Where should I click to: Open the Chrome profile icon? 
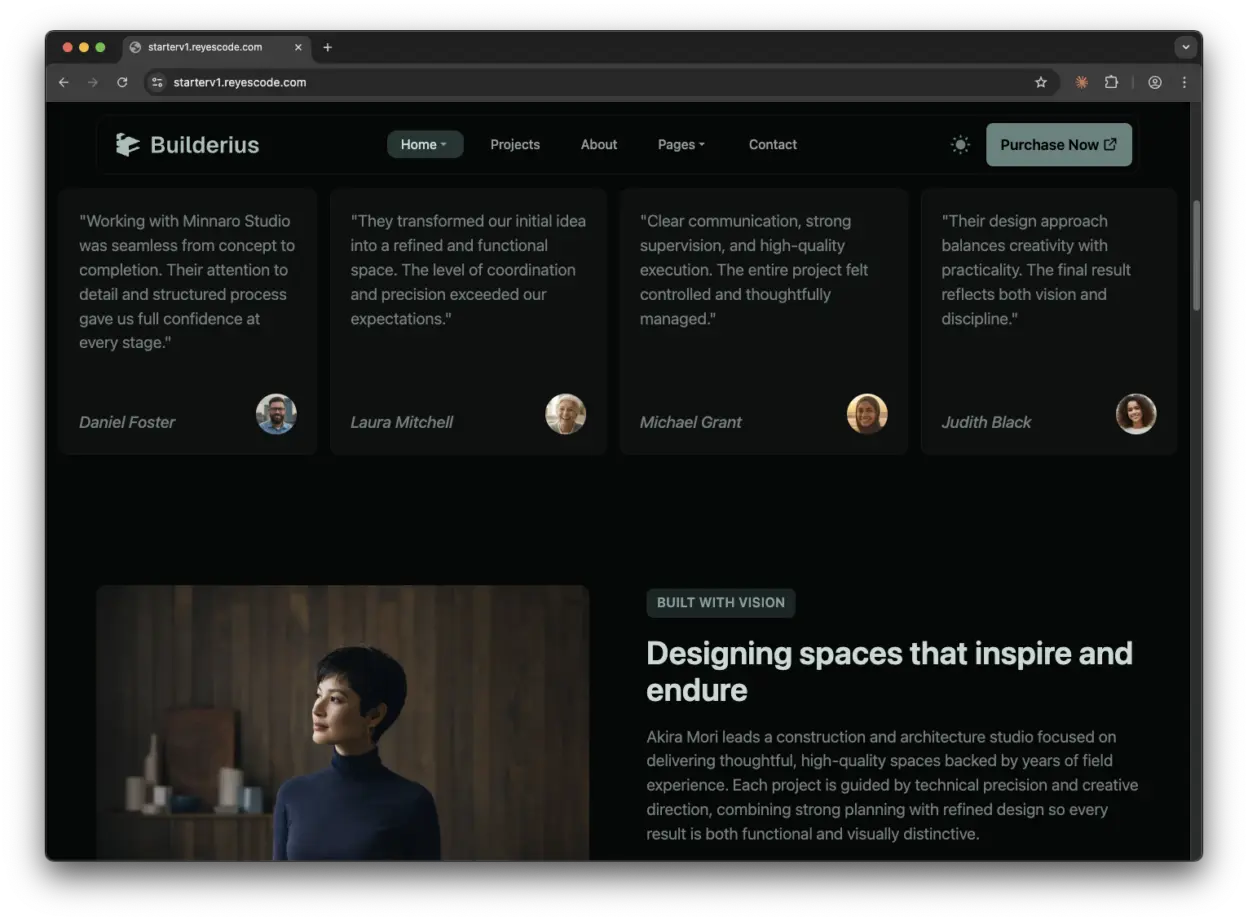[x=1155, y=83]
